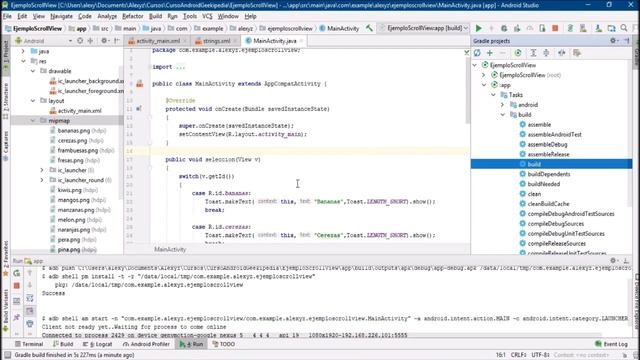
Task: Close the MainActivity.java tab
Action: click(302, 41)
